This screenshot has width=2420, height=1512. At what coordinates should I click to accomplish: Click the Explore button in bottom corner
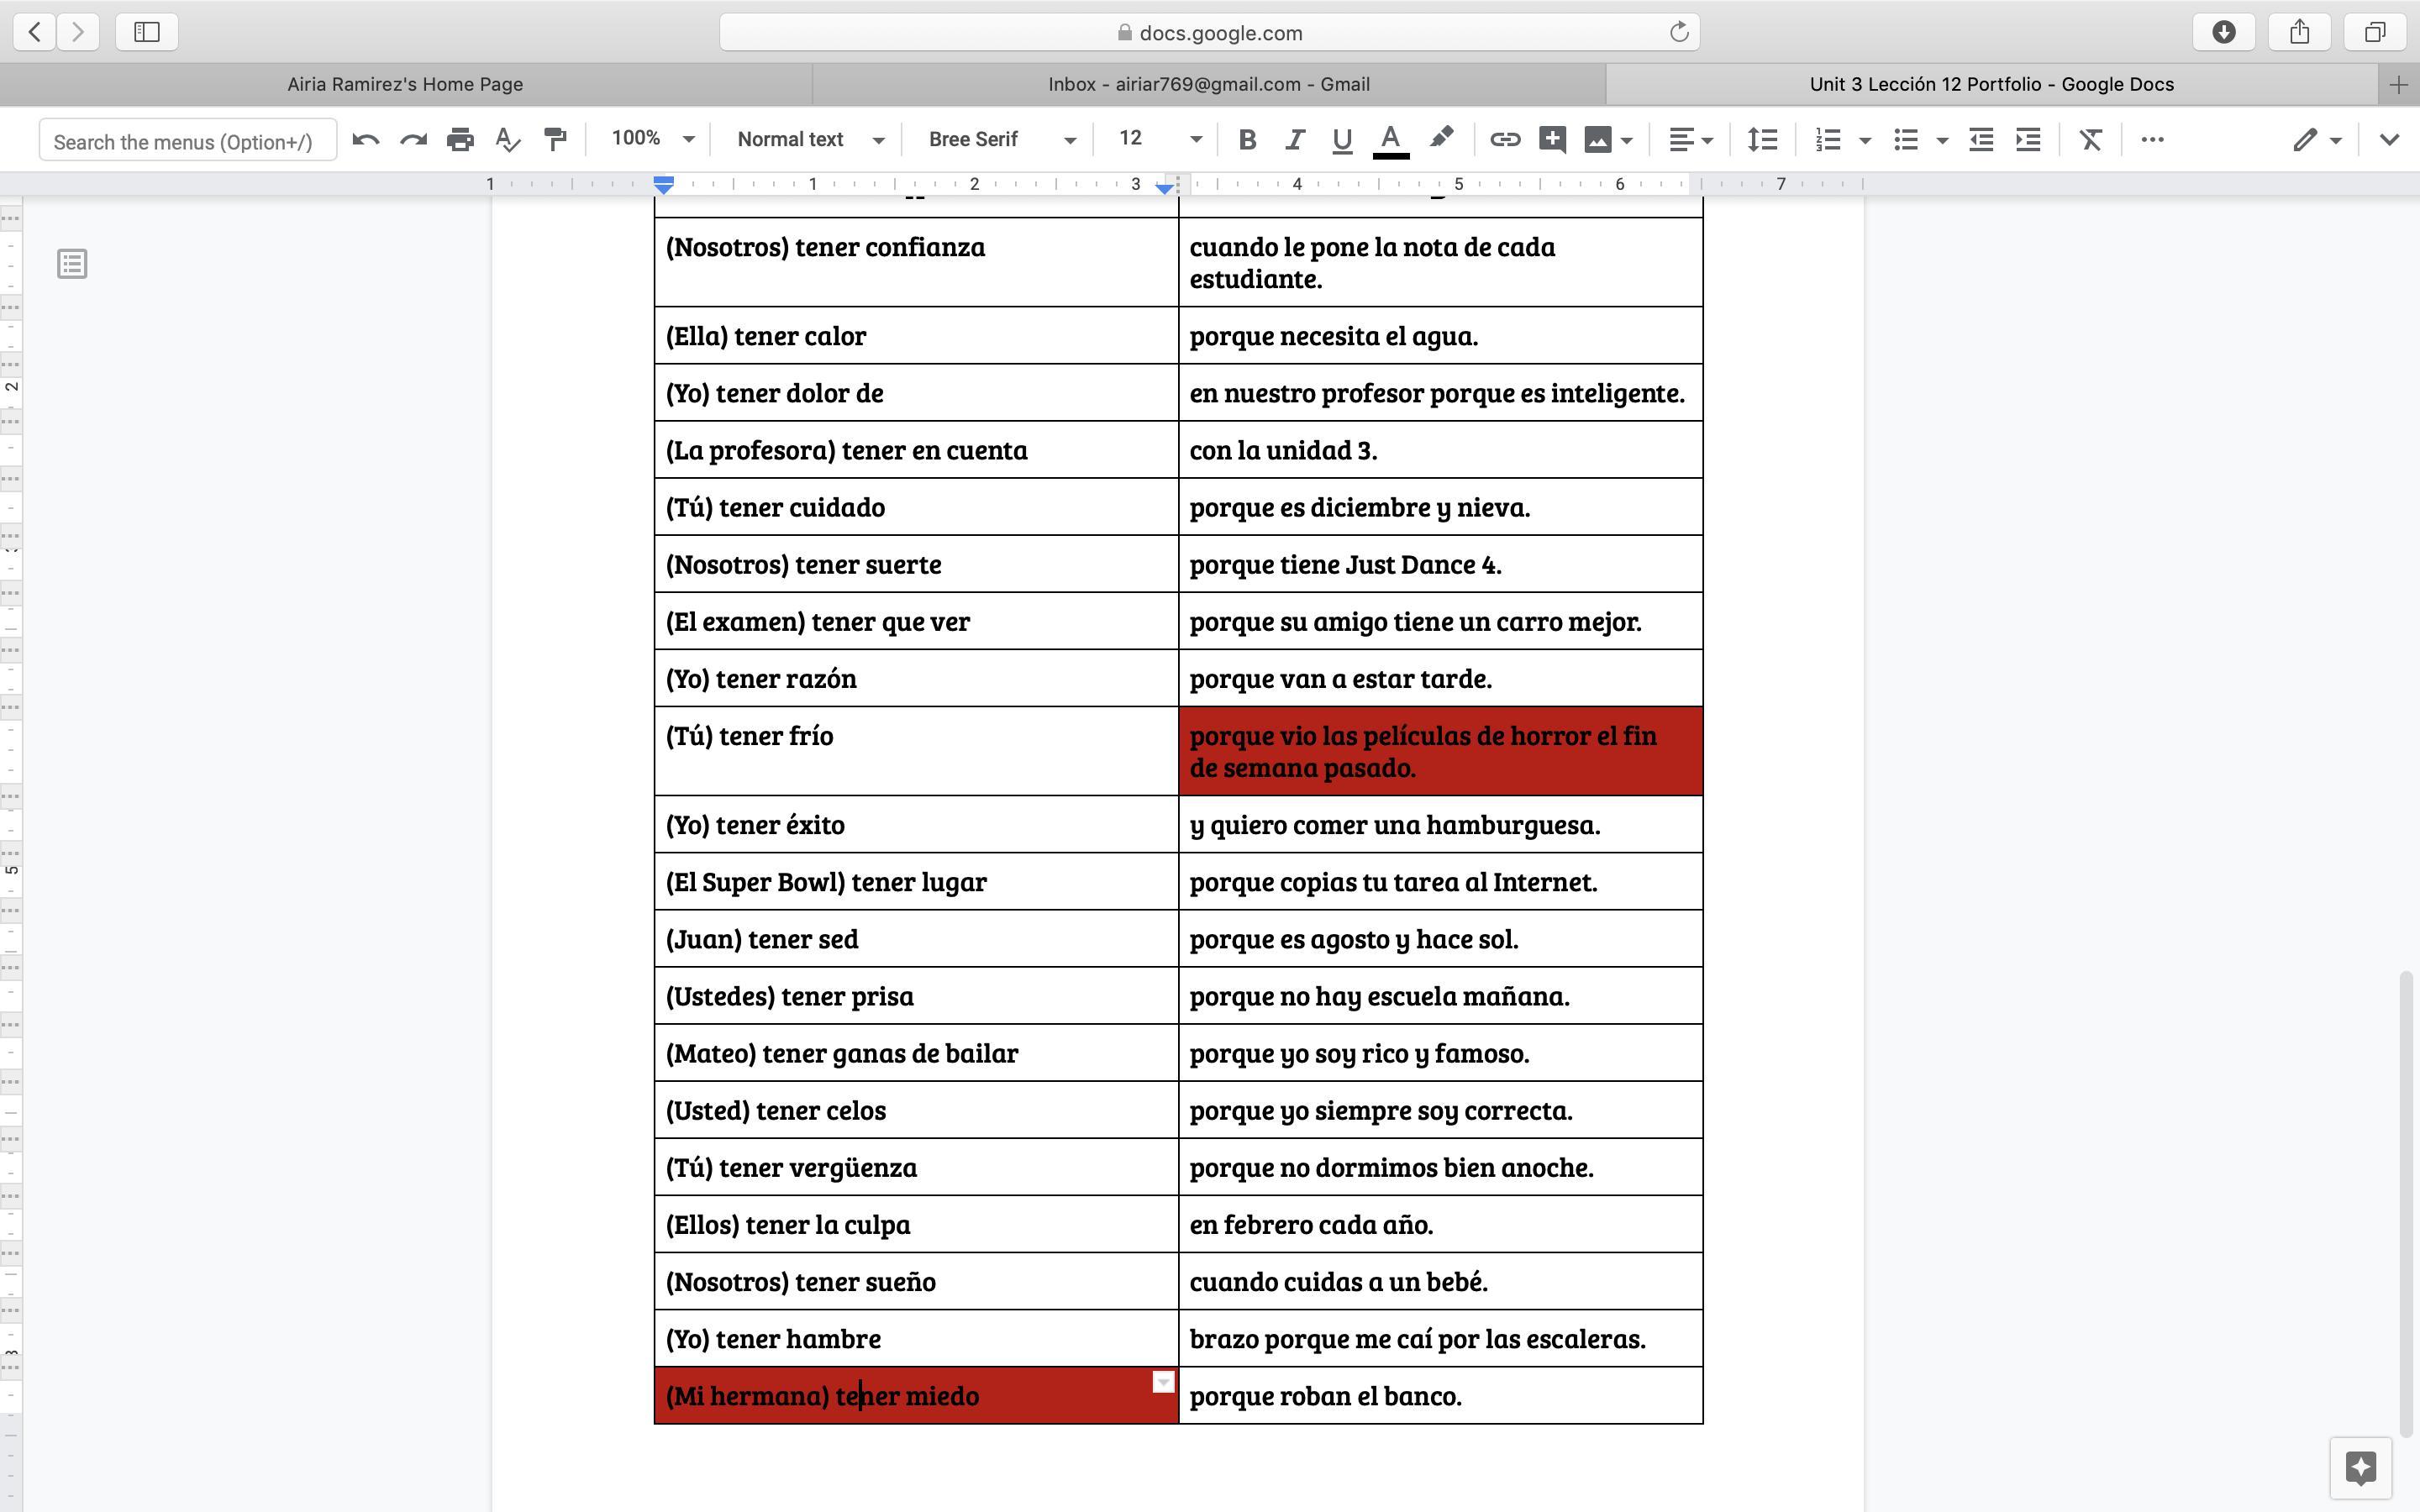[x=2360, y=1467]
